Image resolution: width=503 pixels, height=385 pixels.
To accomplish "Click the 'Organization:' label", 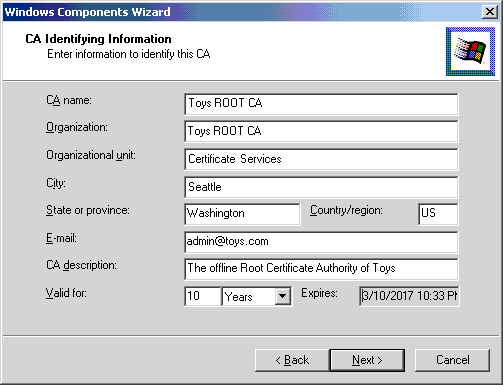I will click(77, 127).
